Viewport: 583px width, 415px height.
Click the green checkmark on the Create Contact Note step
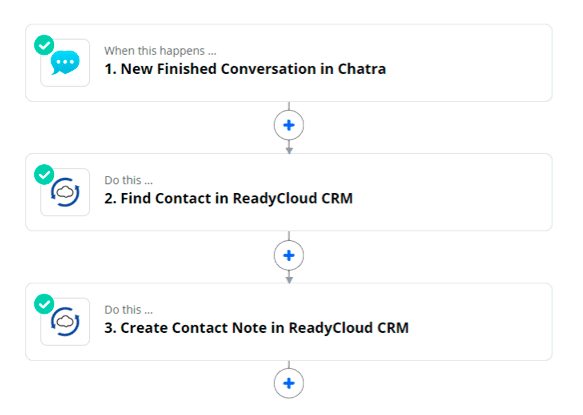tap(44, 304)
